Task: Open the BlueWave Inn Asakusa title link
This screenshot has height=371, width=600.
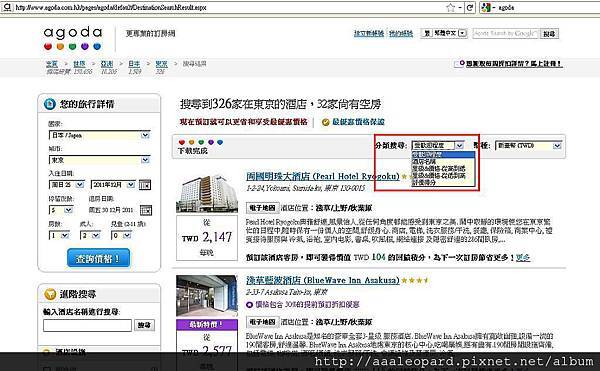Action: (323, 280)
